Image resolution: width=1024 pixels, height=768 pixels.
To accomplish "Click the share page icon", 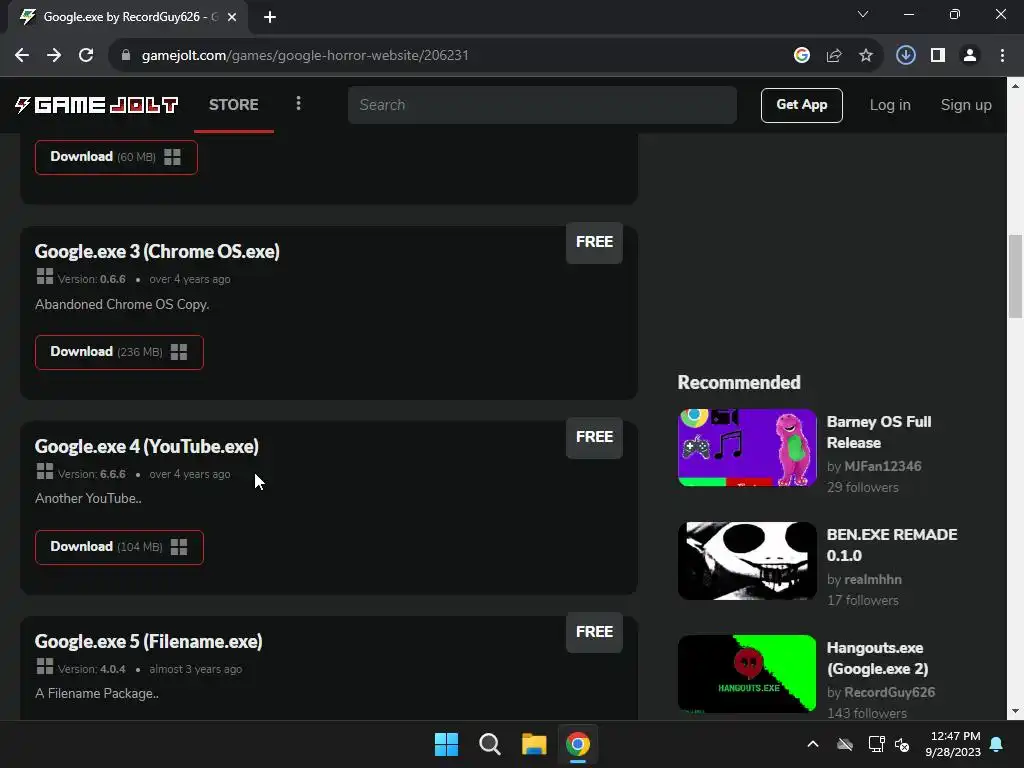I will click(x=834, y=56).
